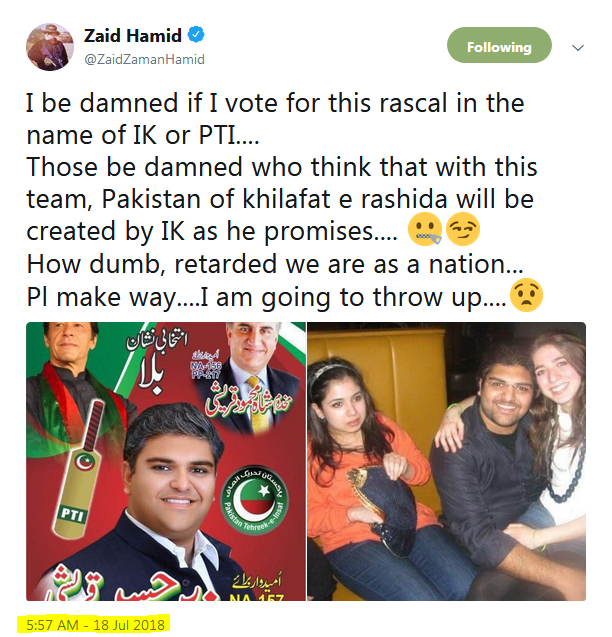Open the Zaid Hamid display name
612x637 pixels.
[x=133, y=36]
